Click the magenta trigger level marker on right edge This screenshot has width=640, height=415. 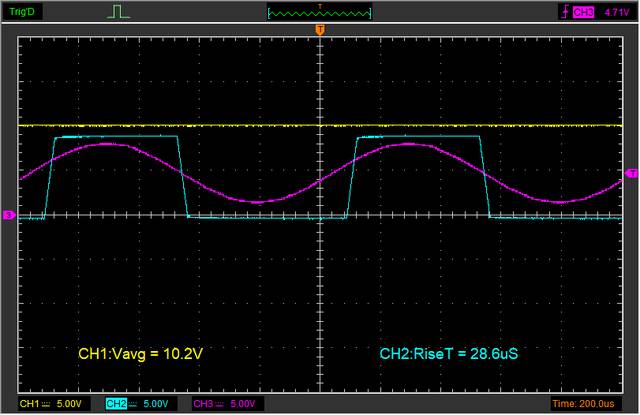631,173
